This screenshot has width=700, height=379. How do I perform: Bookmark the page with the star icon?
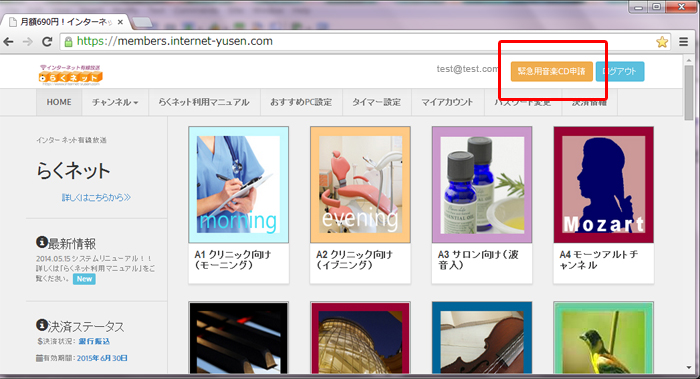coord(662,42)
